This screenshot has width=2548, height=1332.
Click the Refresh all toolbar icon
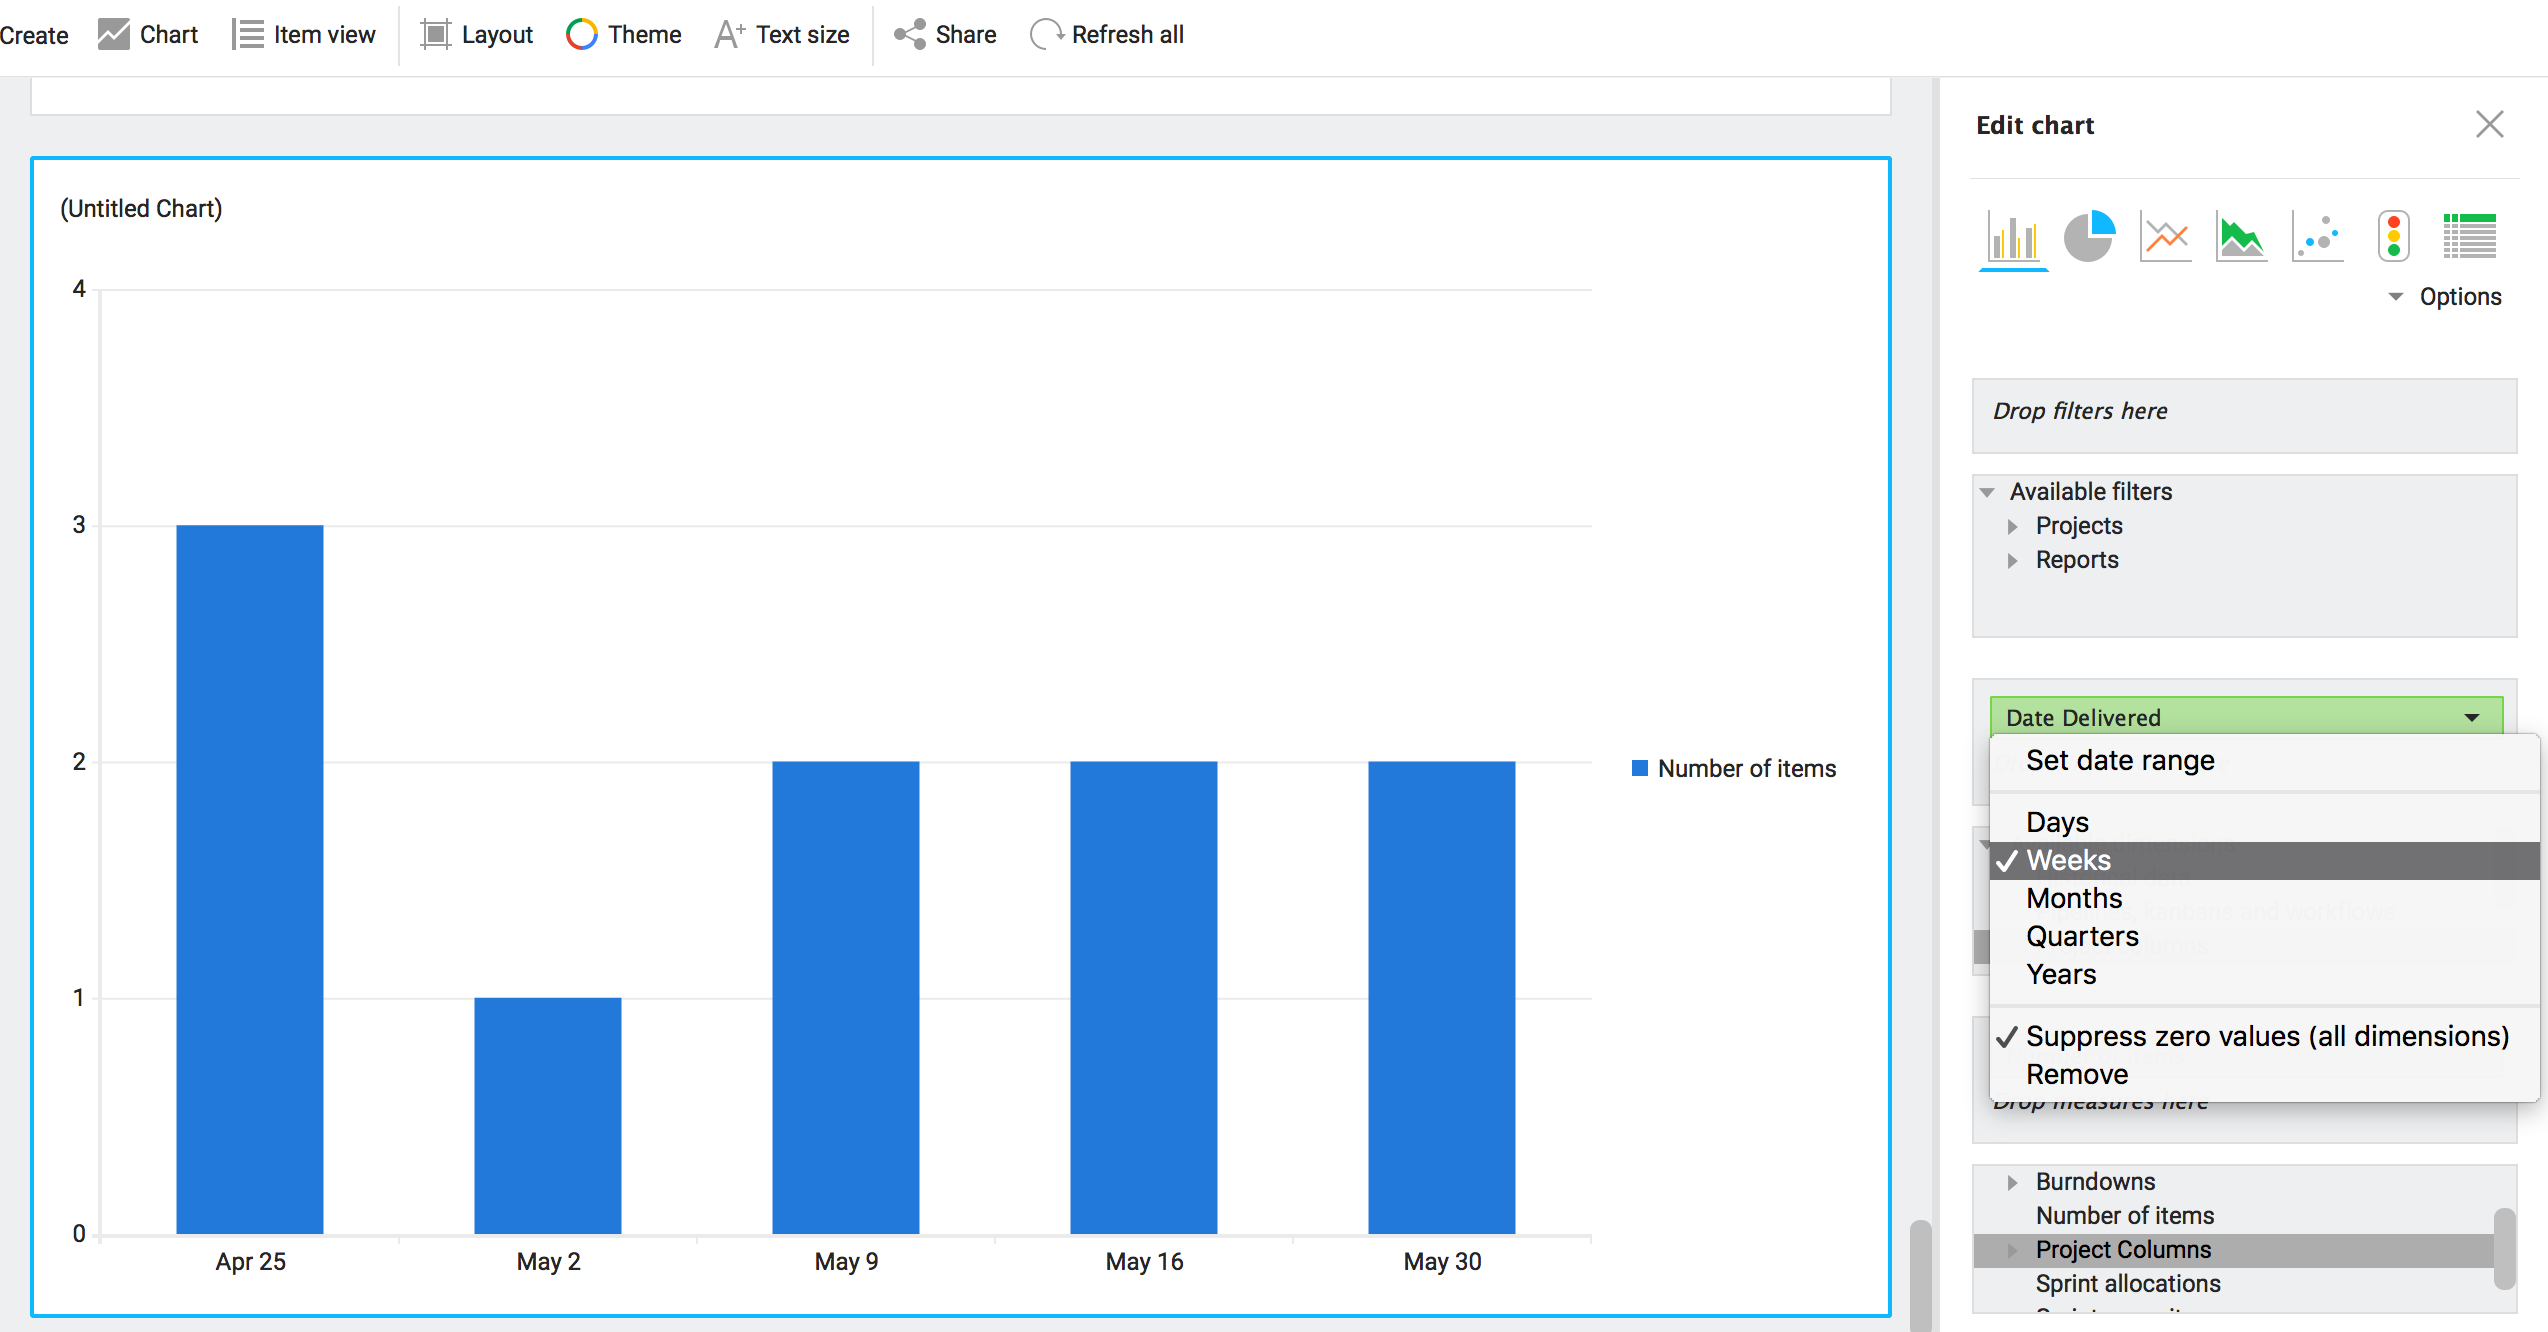click(x=1046, y=35)
